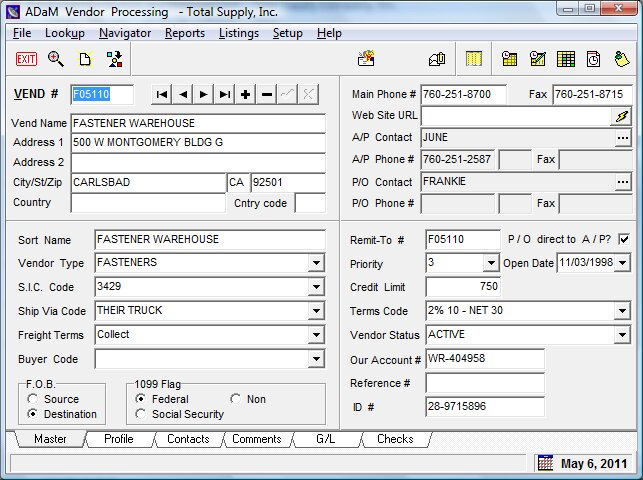Open the calendar icon in the status bar
Screen dimensions: 643x480
[x=545, y=463]
